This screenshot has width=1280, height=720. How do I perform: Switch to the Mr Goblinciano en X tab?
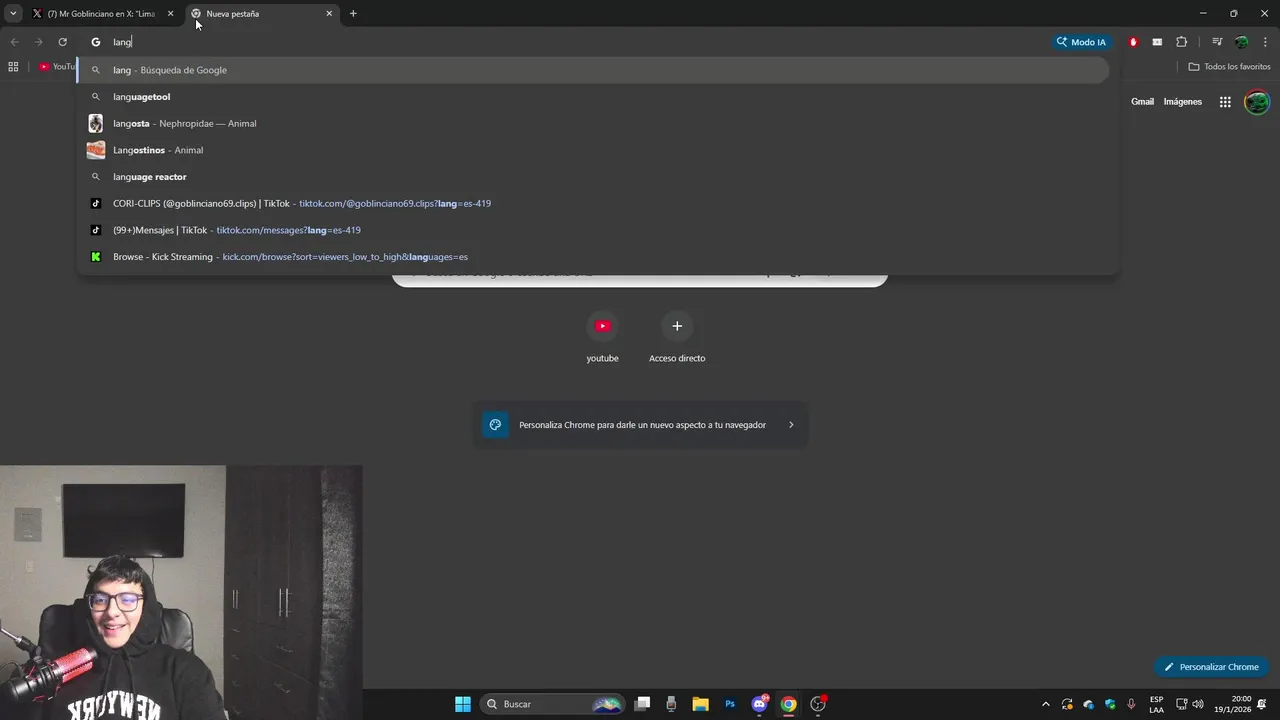(103, 14)
